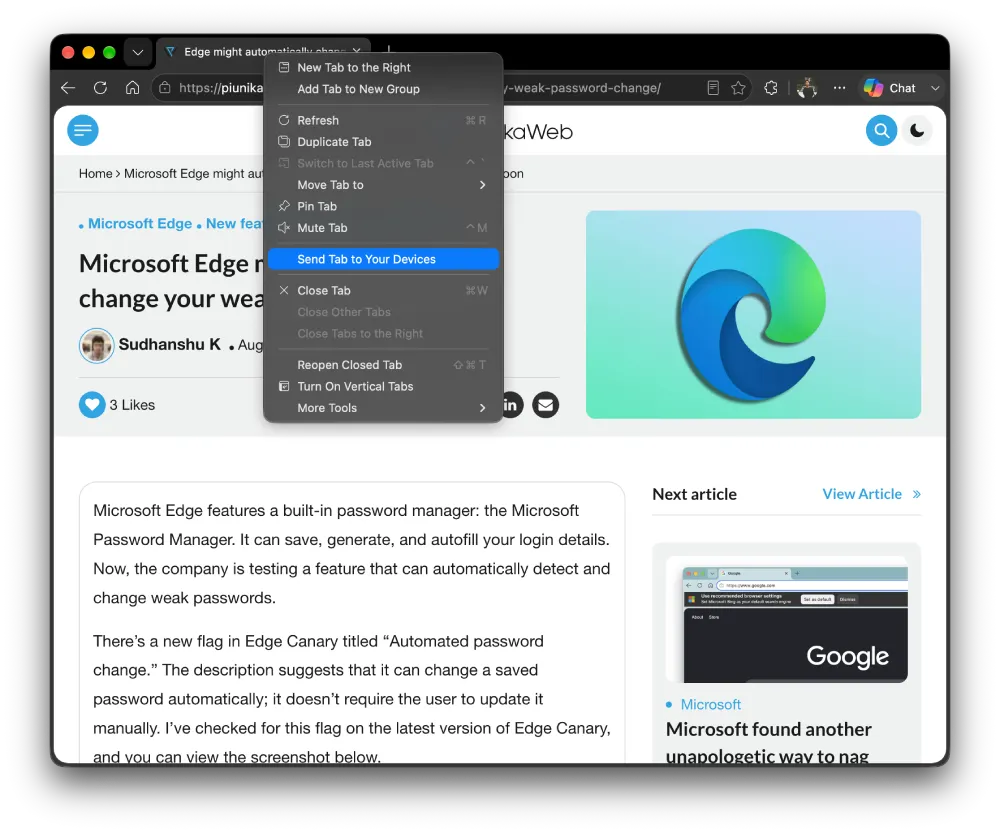Click the Home breadcrumb link
The width and height of the screenshot is (1000, 833).
[x=96, y=173]
